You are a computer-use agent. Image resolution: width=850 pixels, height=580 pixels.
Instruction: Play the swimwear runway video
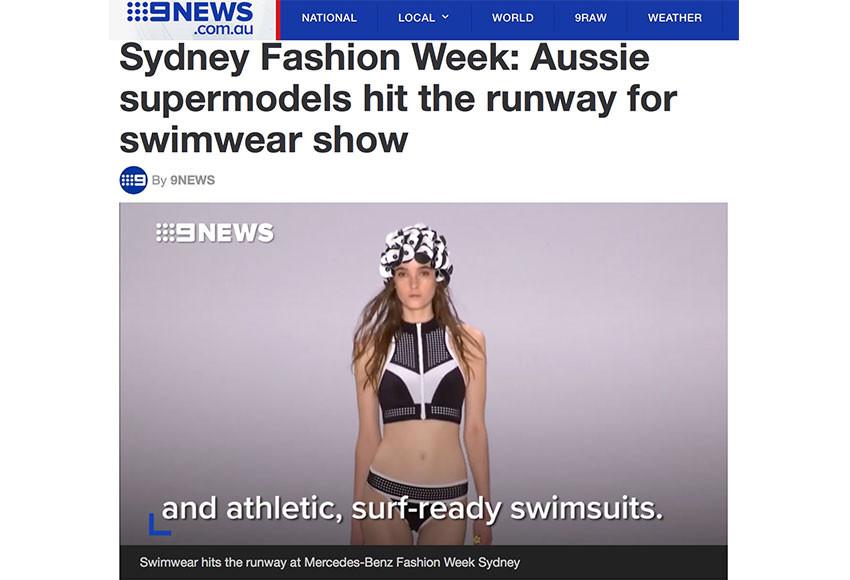pyautogui.click(x=423, y=374)
